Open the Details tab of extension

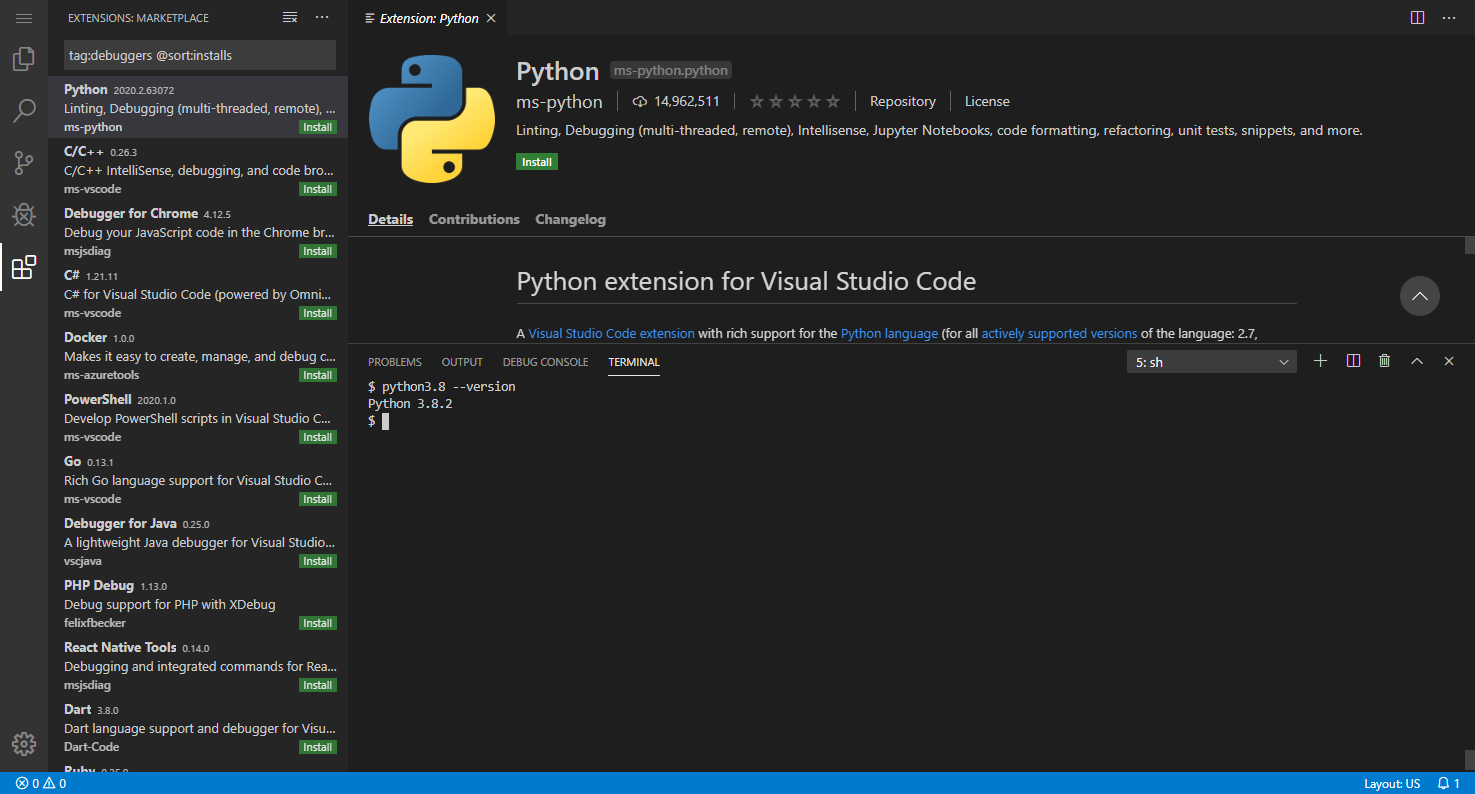[390, 219]
